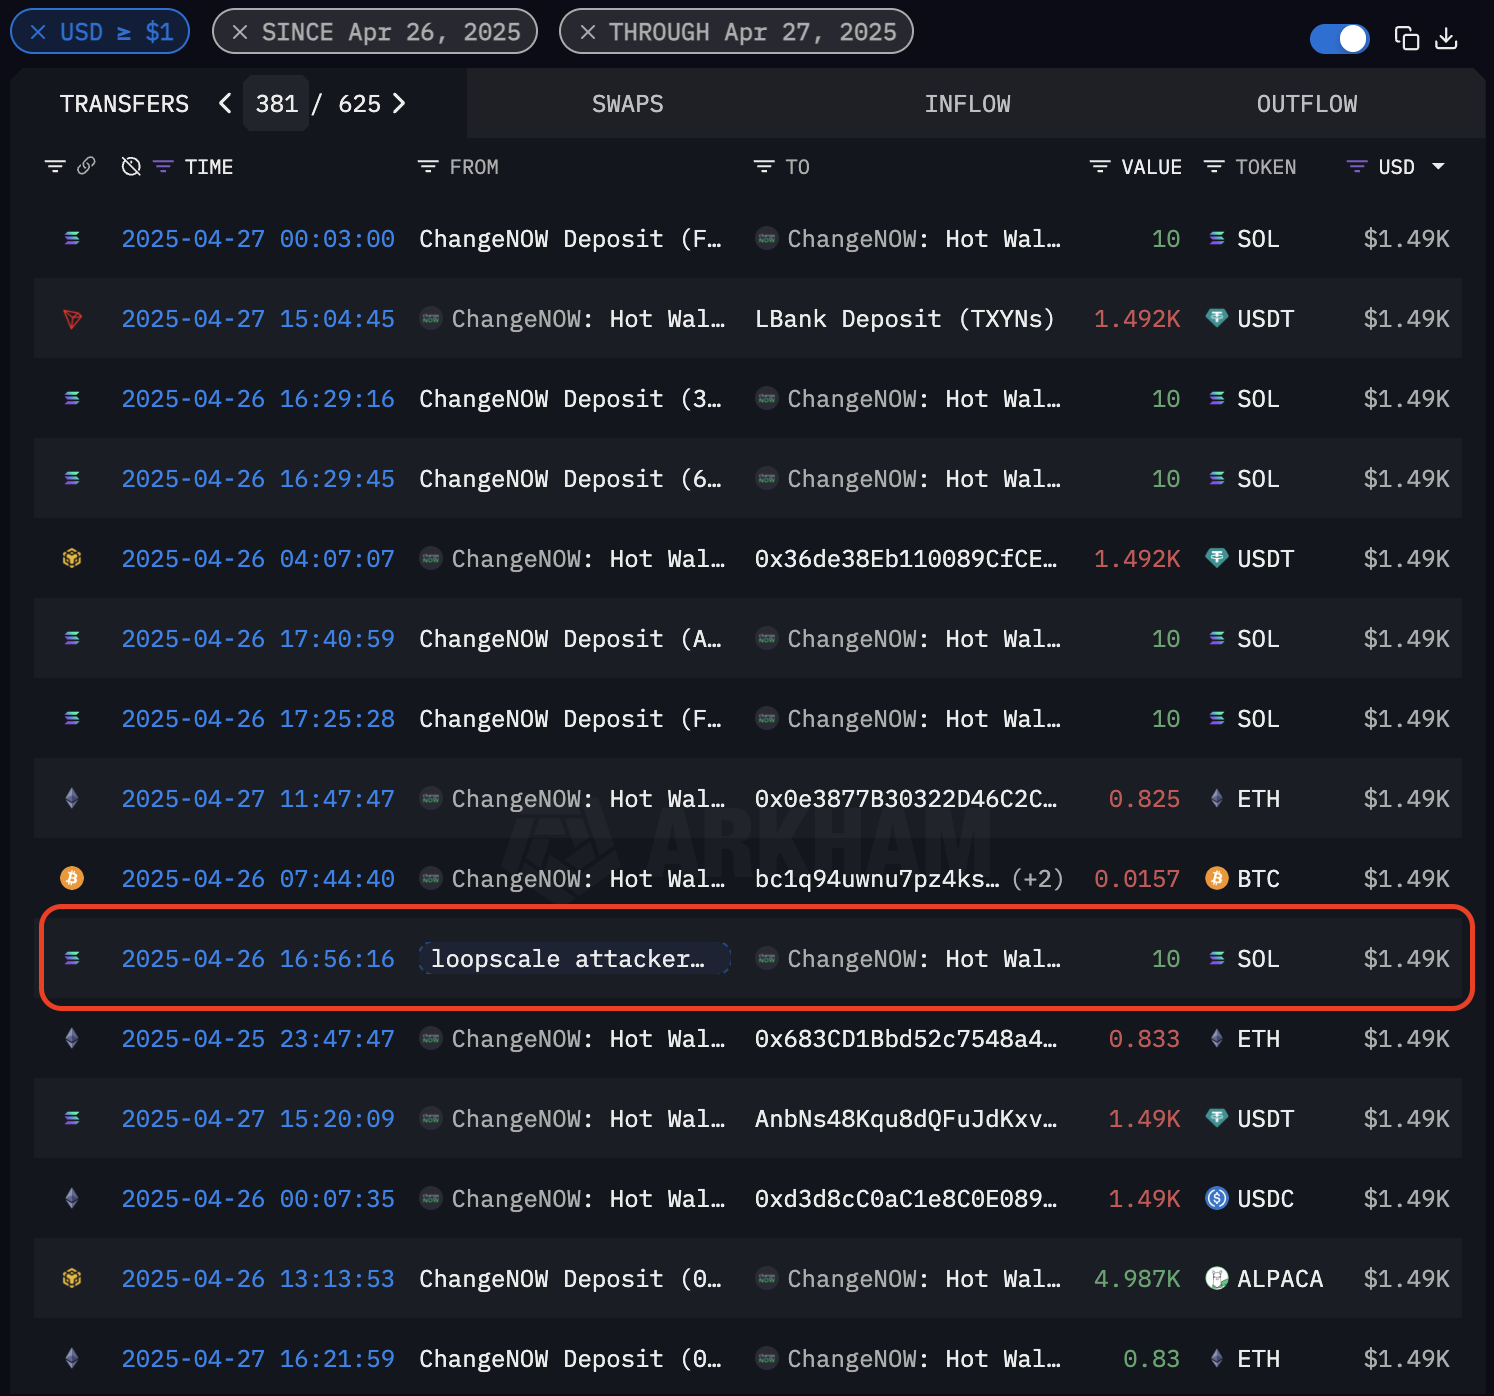Image resolution: width=1494 pixels, height=1396 pixels.
Task: Click the FROM column filter icon
Action: coord(428,167)
